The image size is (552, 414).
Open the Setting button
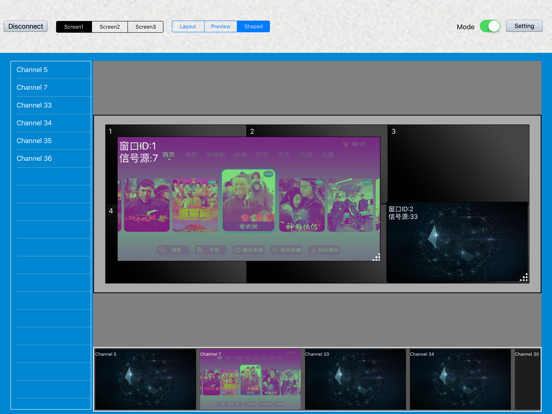524,26
